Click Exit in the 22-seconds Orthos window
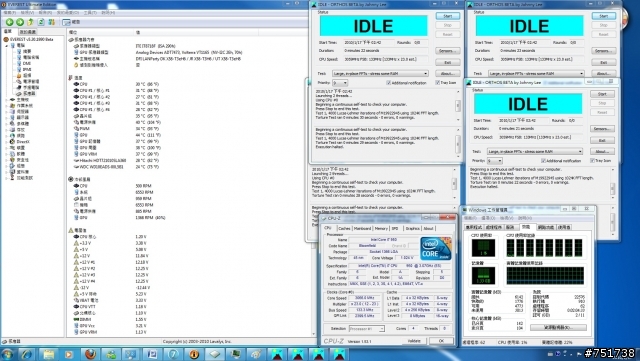Viewport: 640px width, 361px height. pyautogui.click(x=447, y=62)
